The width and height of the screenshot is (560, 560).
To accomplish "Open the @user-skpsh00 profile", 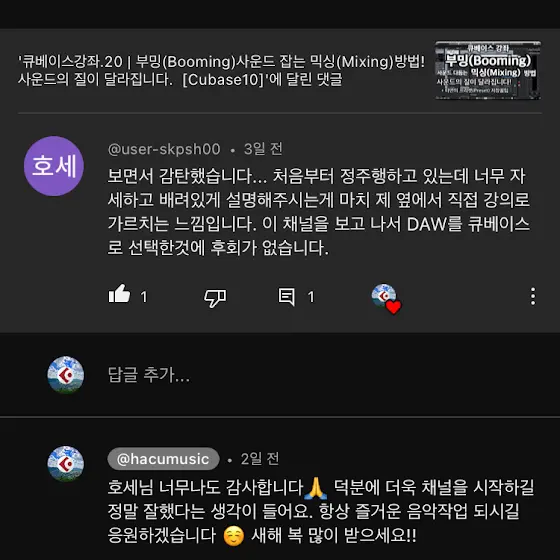I will click(164, 149).
